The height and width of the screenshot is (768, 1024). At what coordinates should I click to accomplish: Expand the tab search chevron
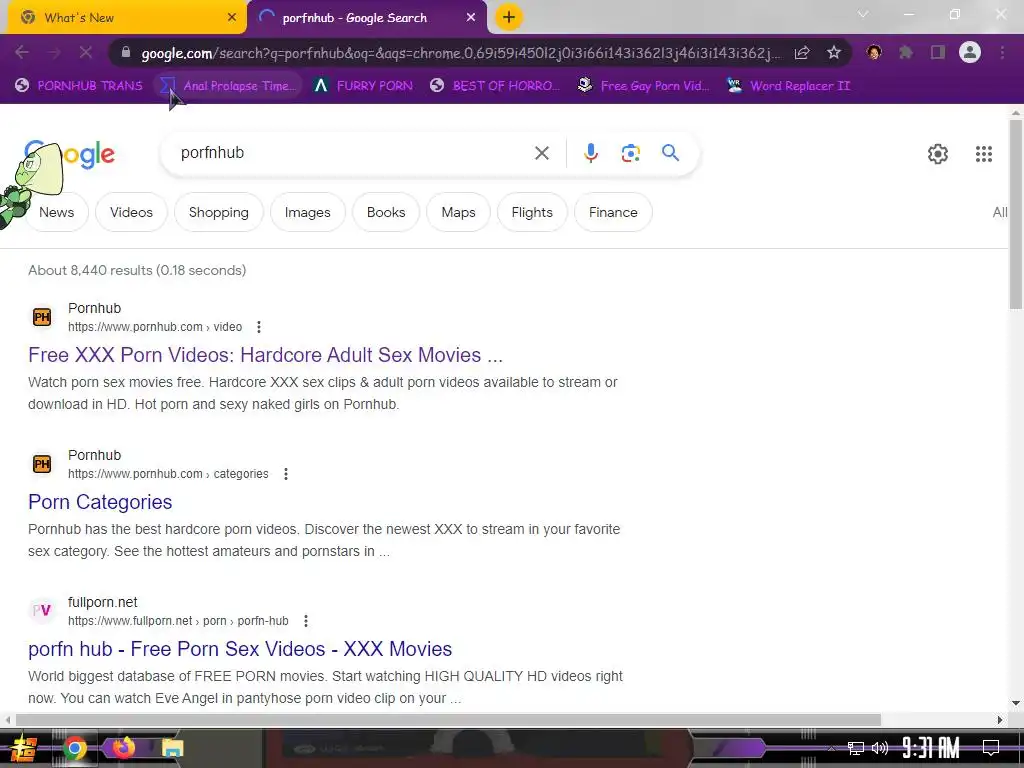click(x=863, y=14)
